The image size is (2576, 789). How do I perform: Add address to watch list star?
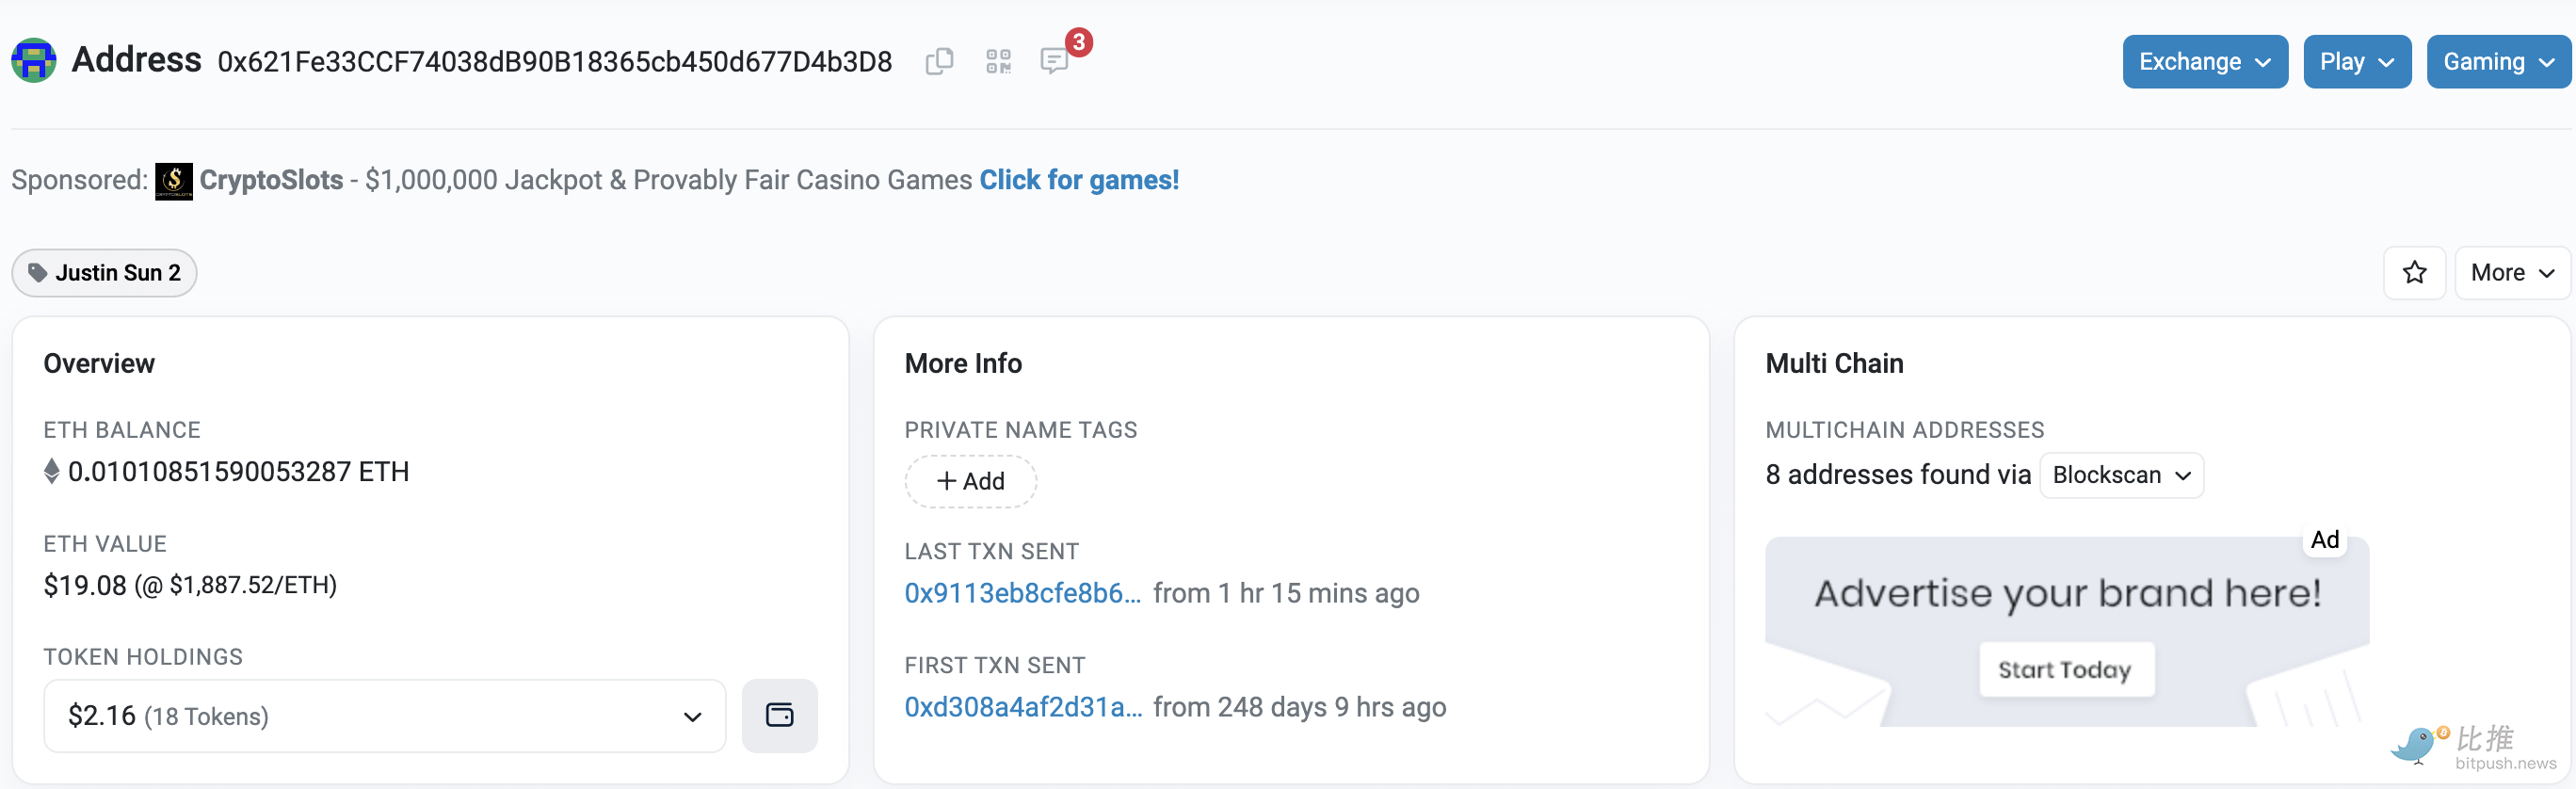[x=2414, y=273]
